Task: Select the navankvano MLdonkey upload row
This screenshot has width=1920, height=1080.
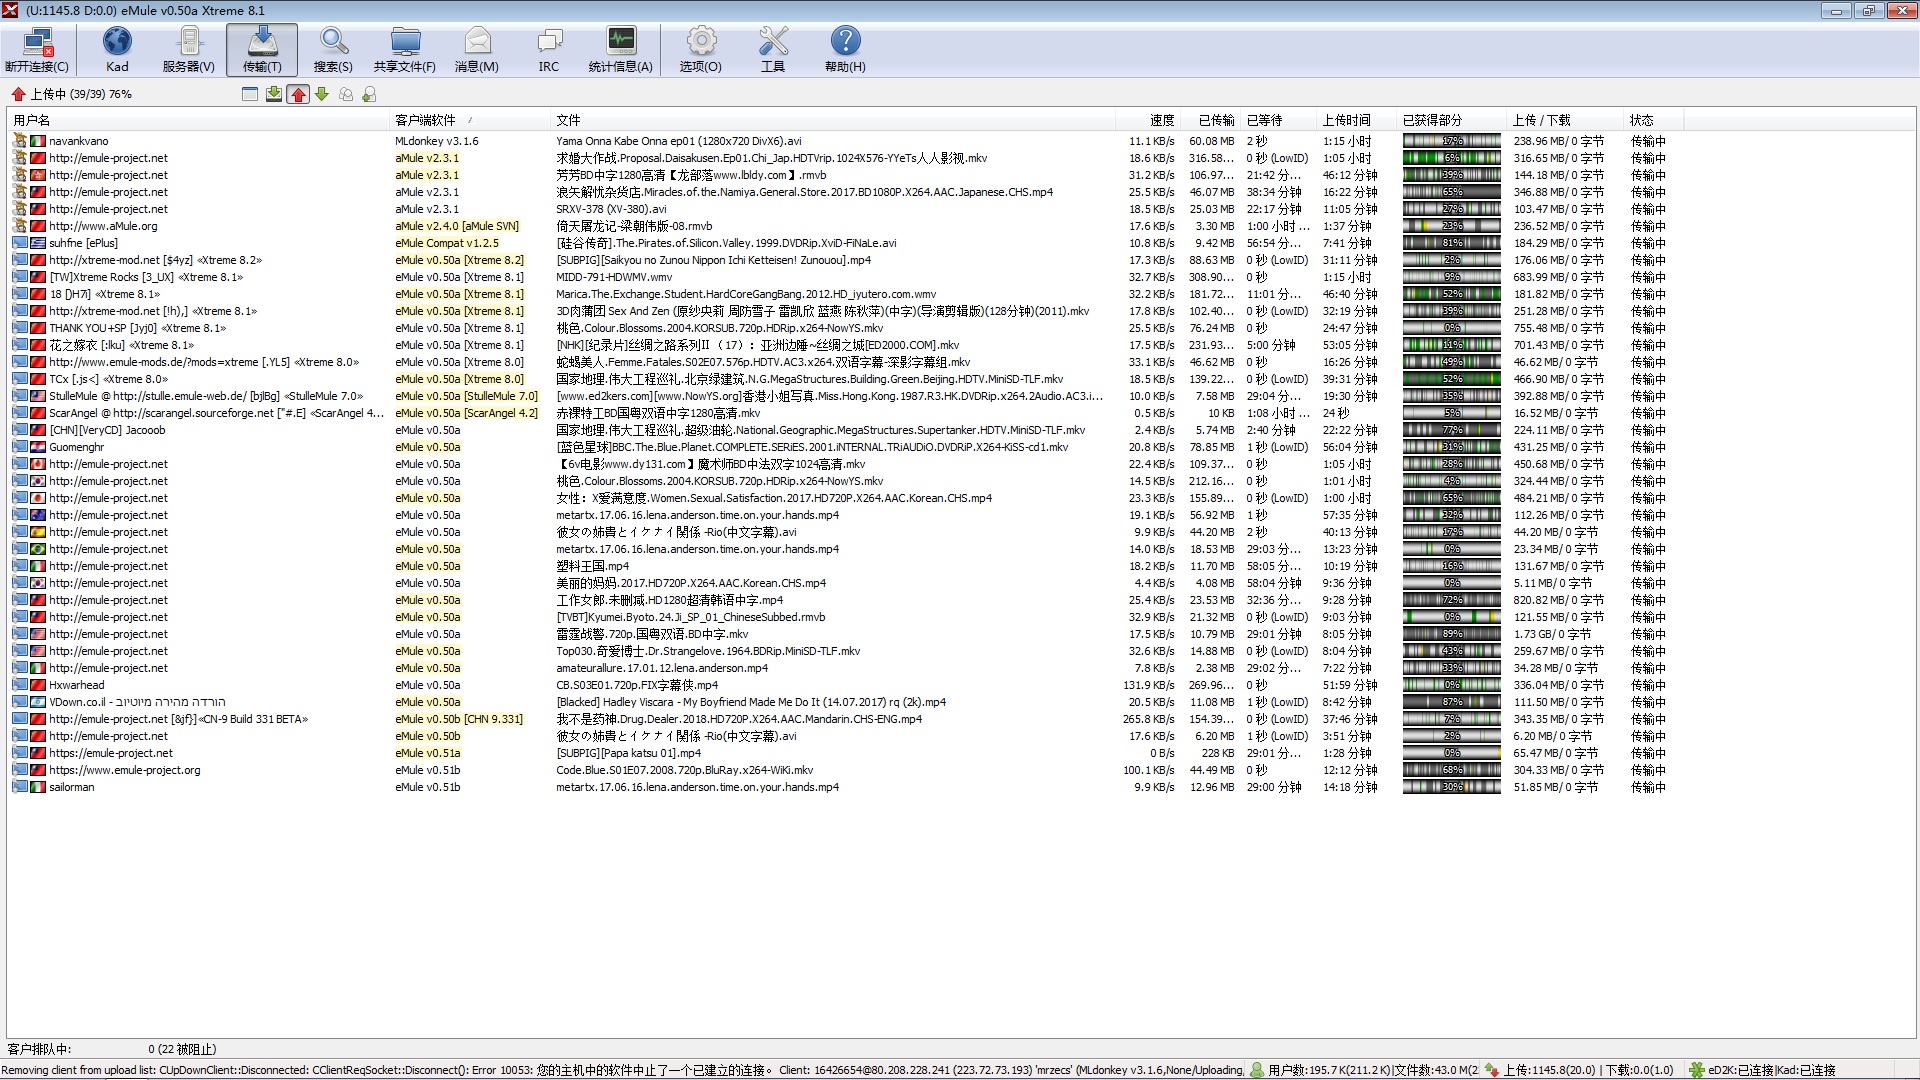Action: 79,141
